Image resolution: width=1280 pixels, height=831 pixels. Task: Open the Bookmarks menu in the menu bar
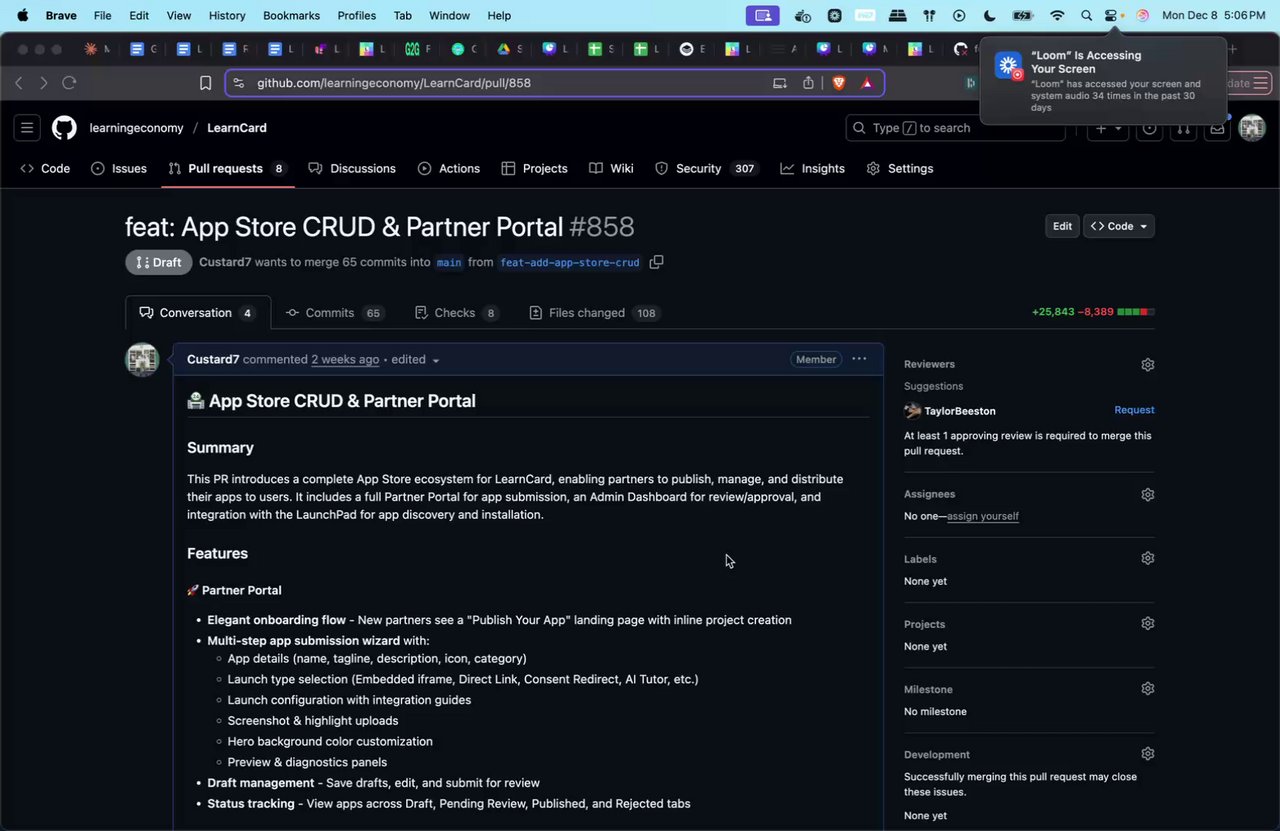point(291,15)
